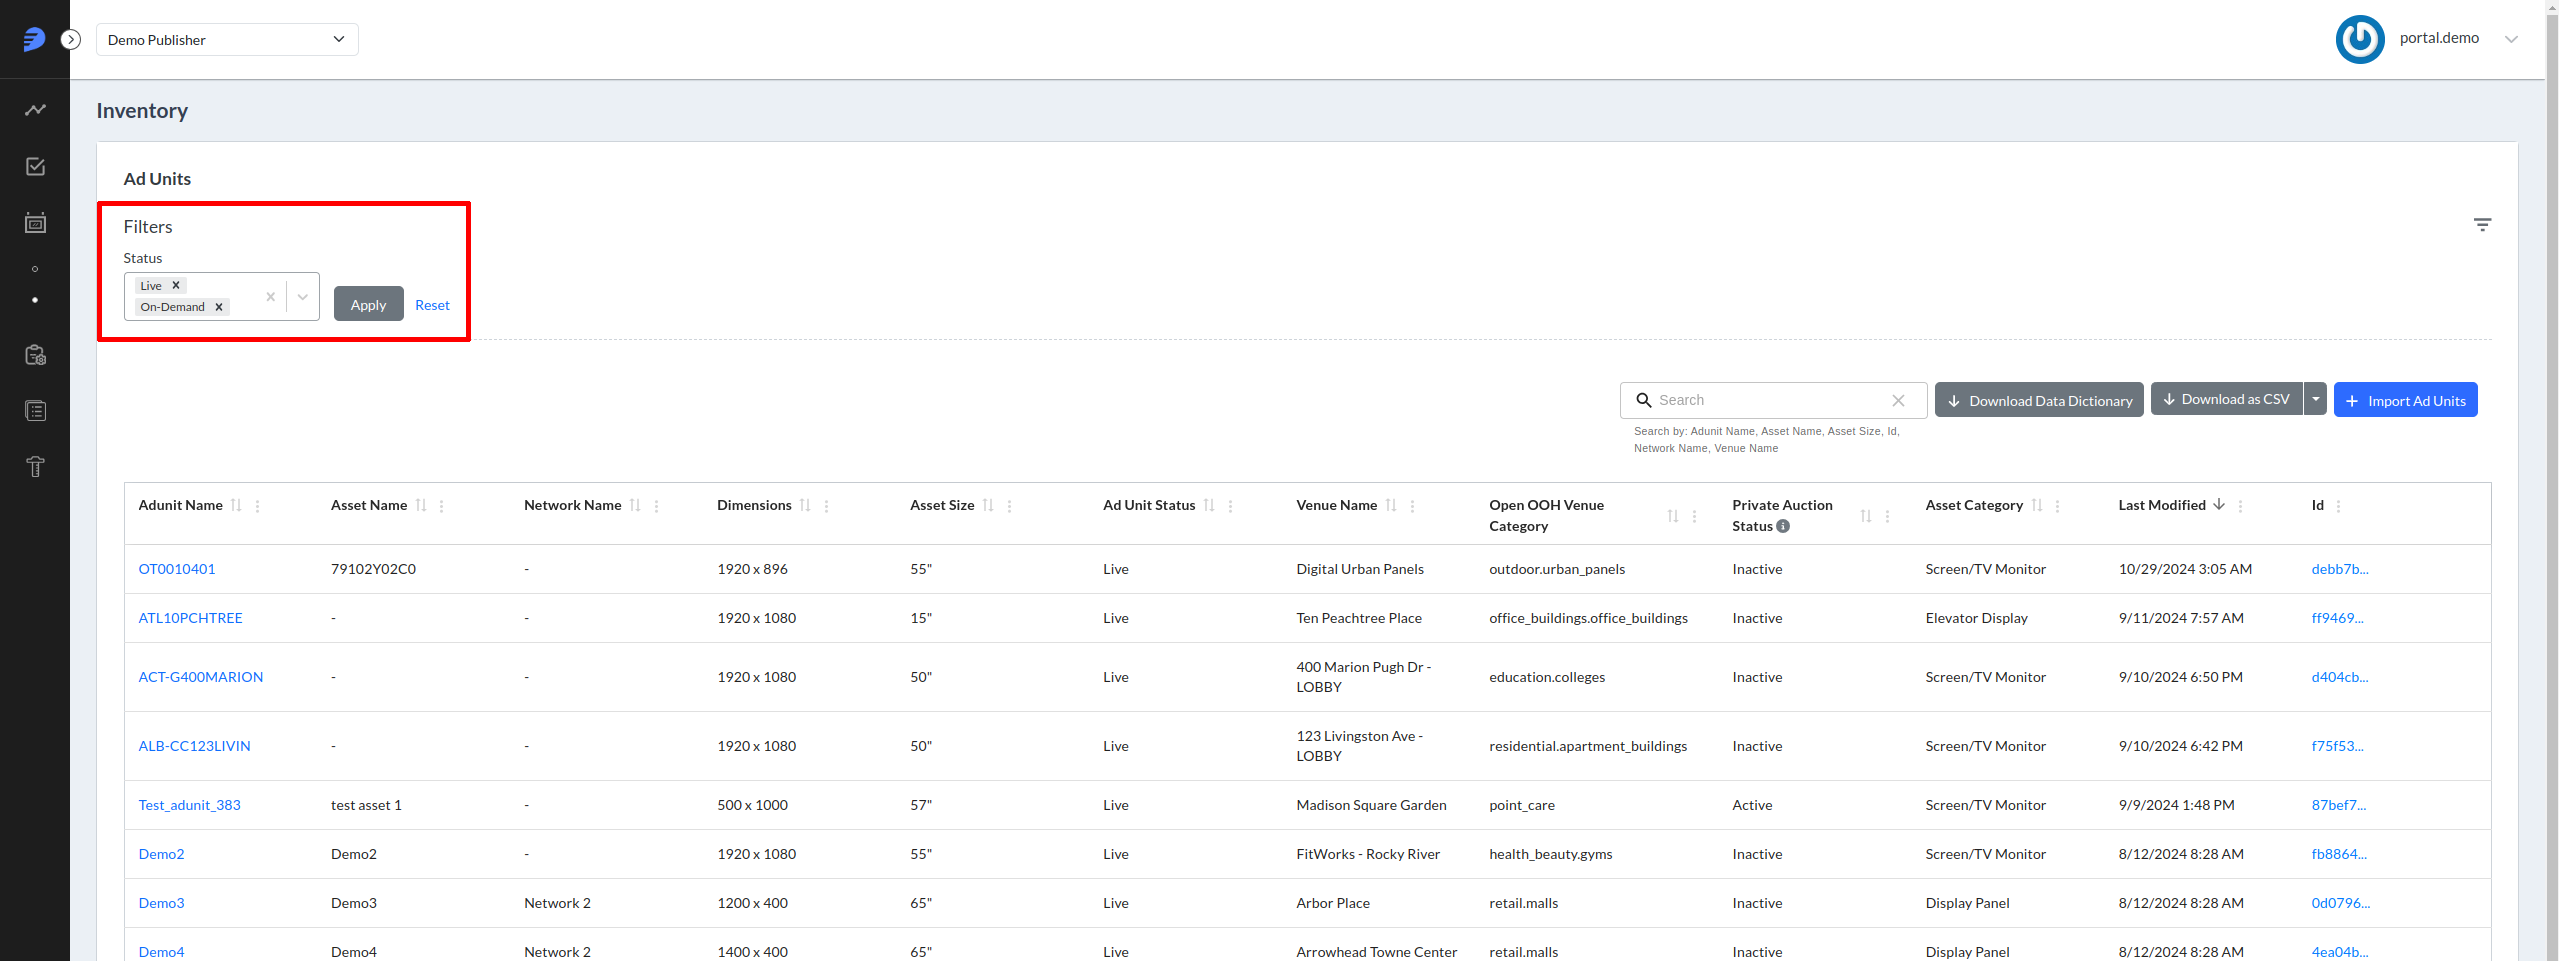
Task: Open ad unit Test_adunit_383
Action: [x=190, y=805]
